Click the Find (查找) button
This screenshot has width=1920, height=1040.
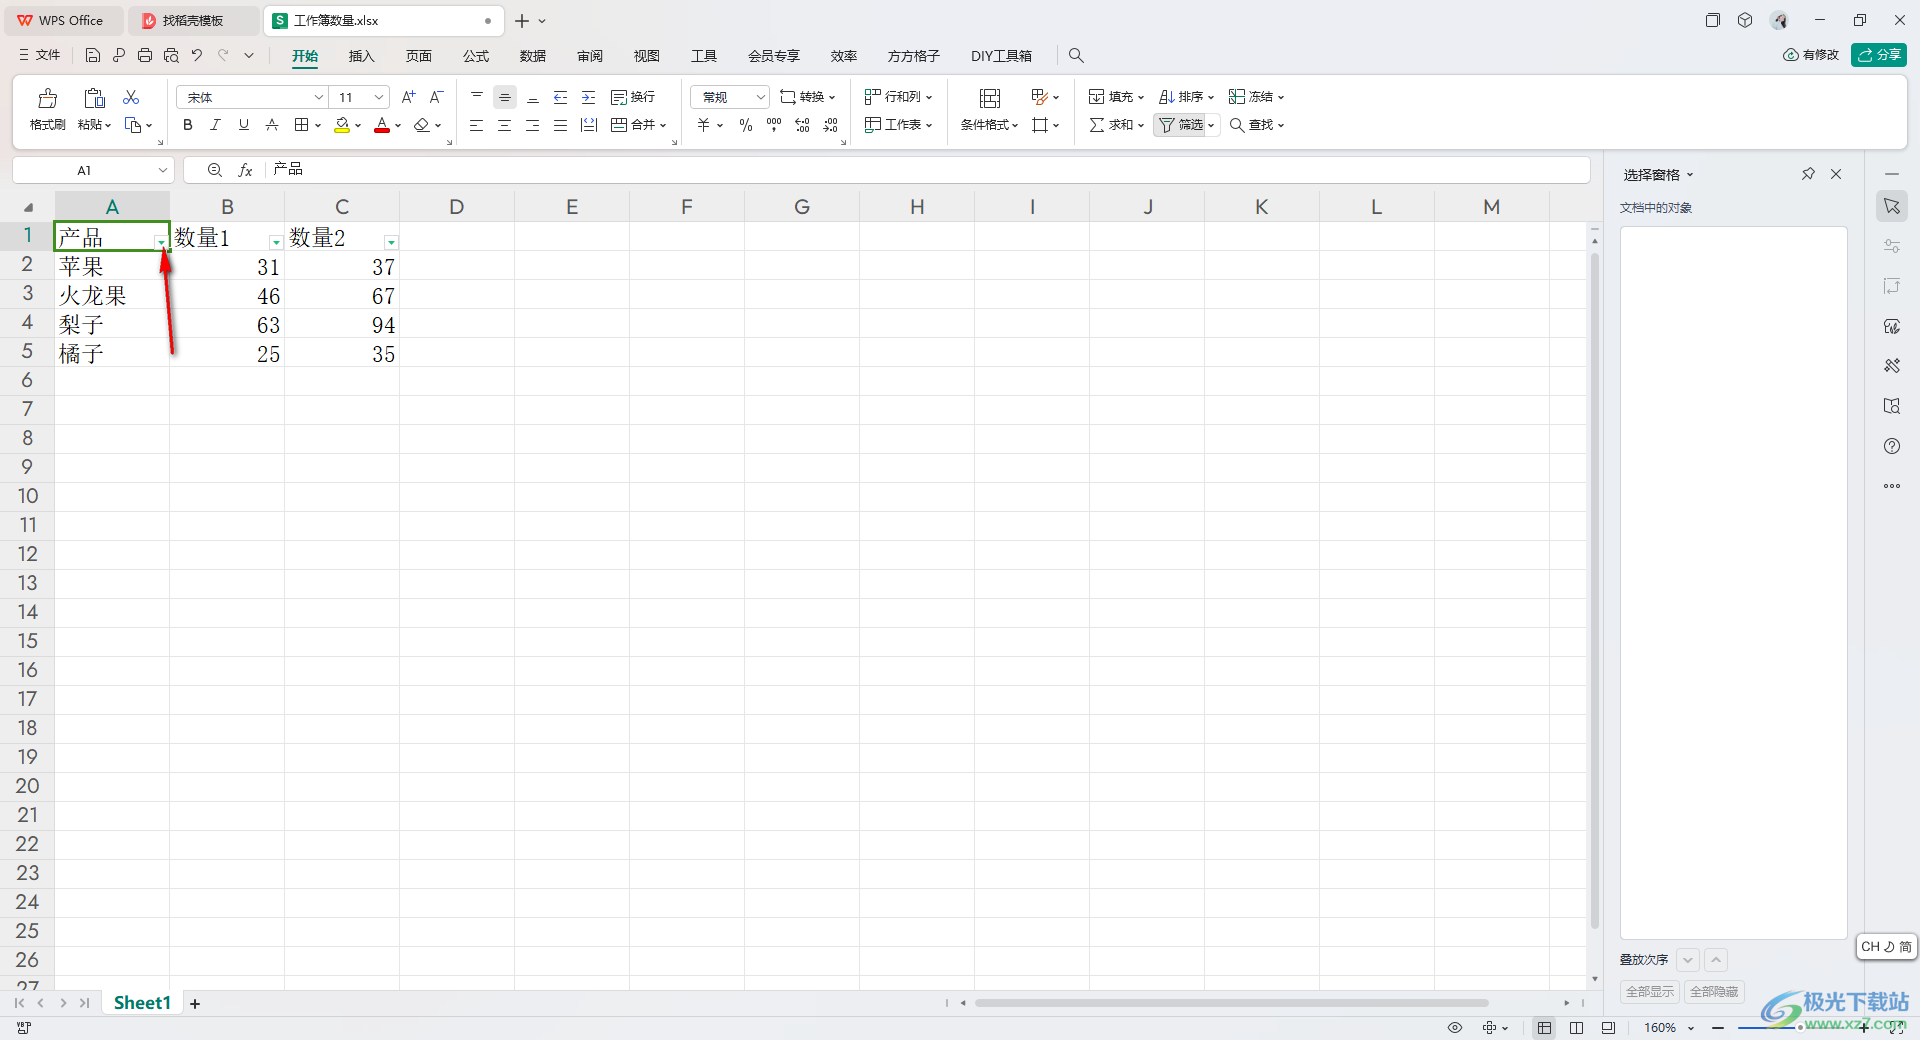point(1256,125)
